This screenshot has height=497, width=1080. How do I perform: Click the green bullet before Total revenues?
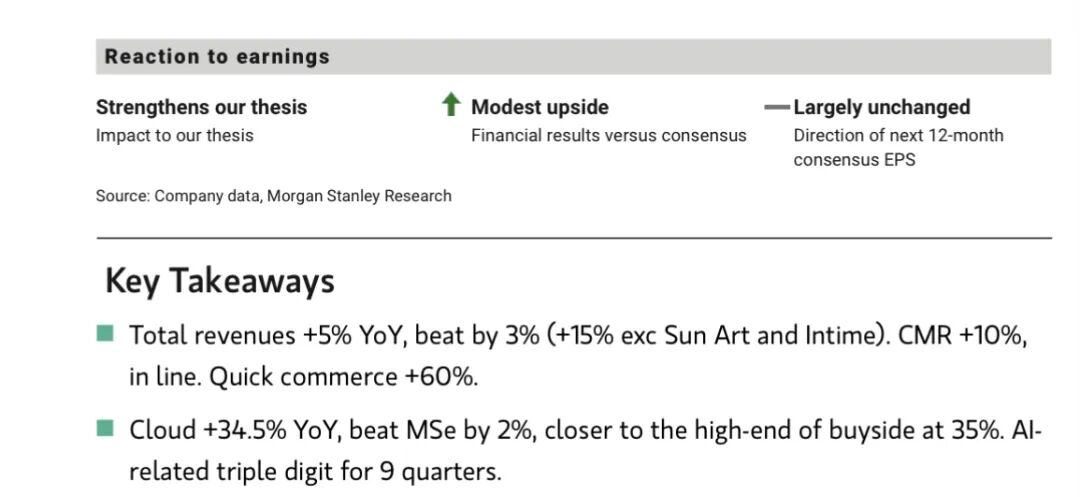[x=105, y=333]
